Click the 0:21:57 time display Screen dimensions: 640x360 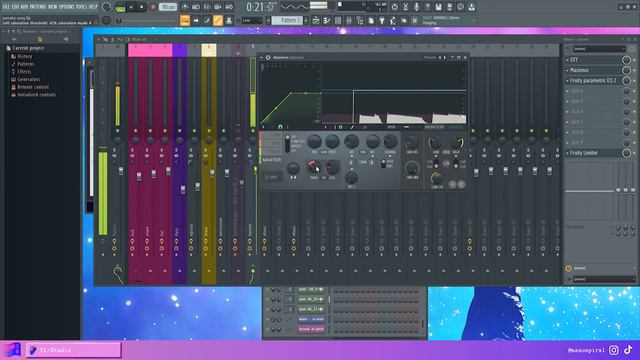(261, 7)
